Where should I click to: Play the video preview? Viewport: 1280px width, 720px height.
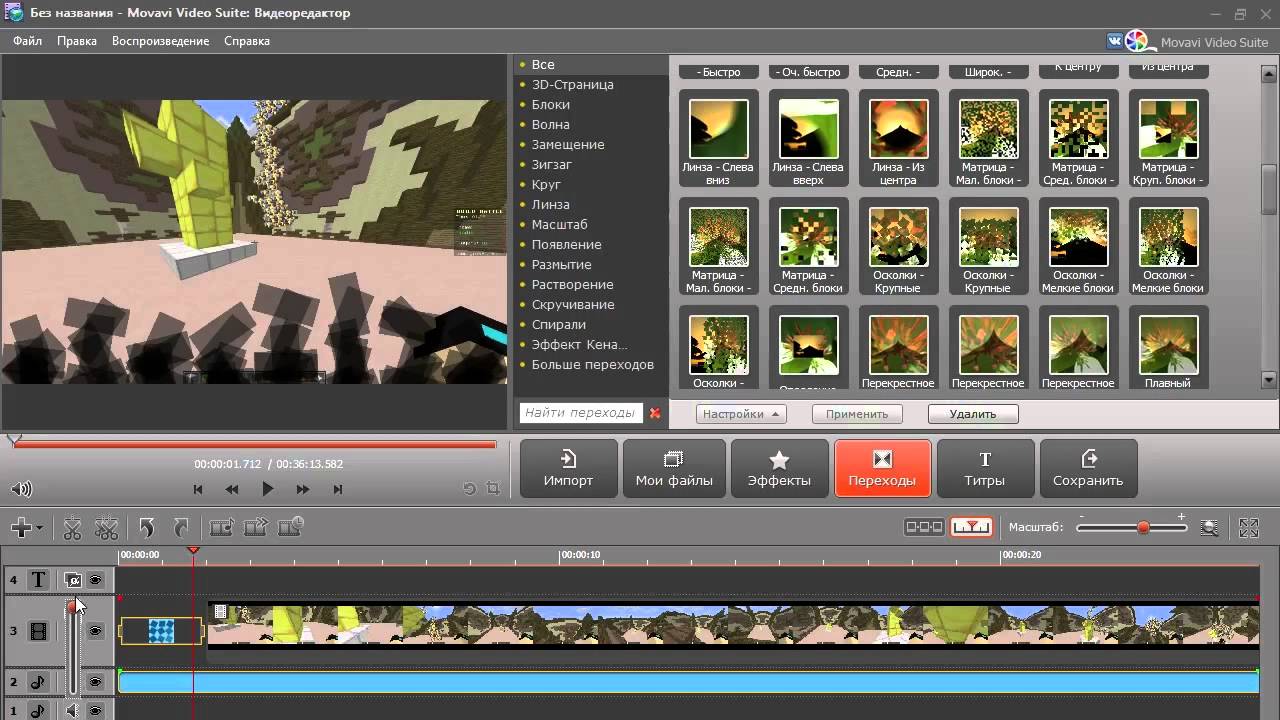267,489
